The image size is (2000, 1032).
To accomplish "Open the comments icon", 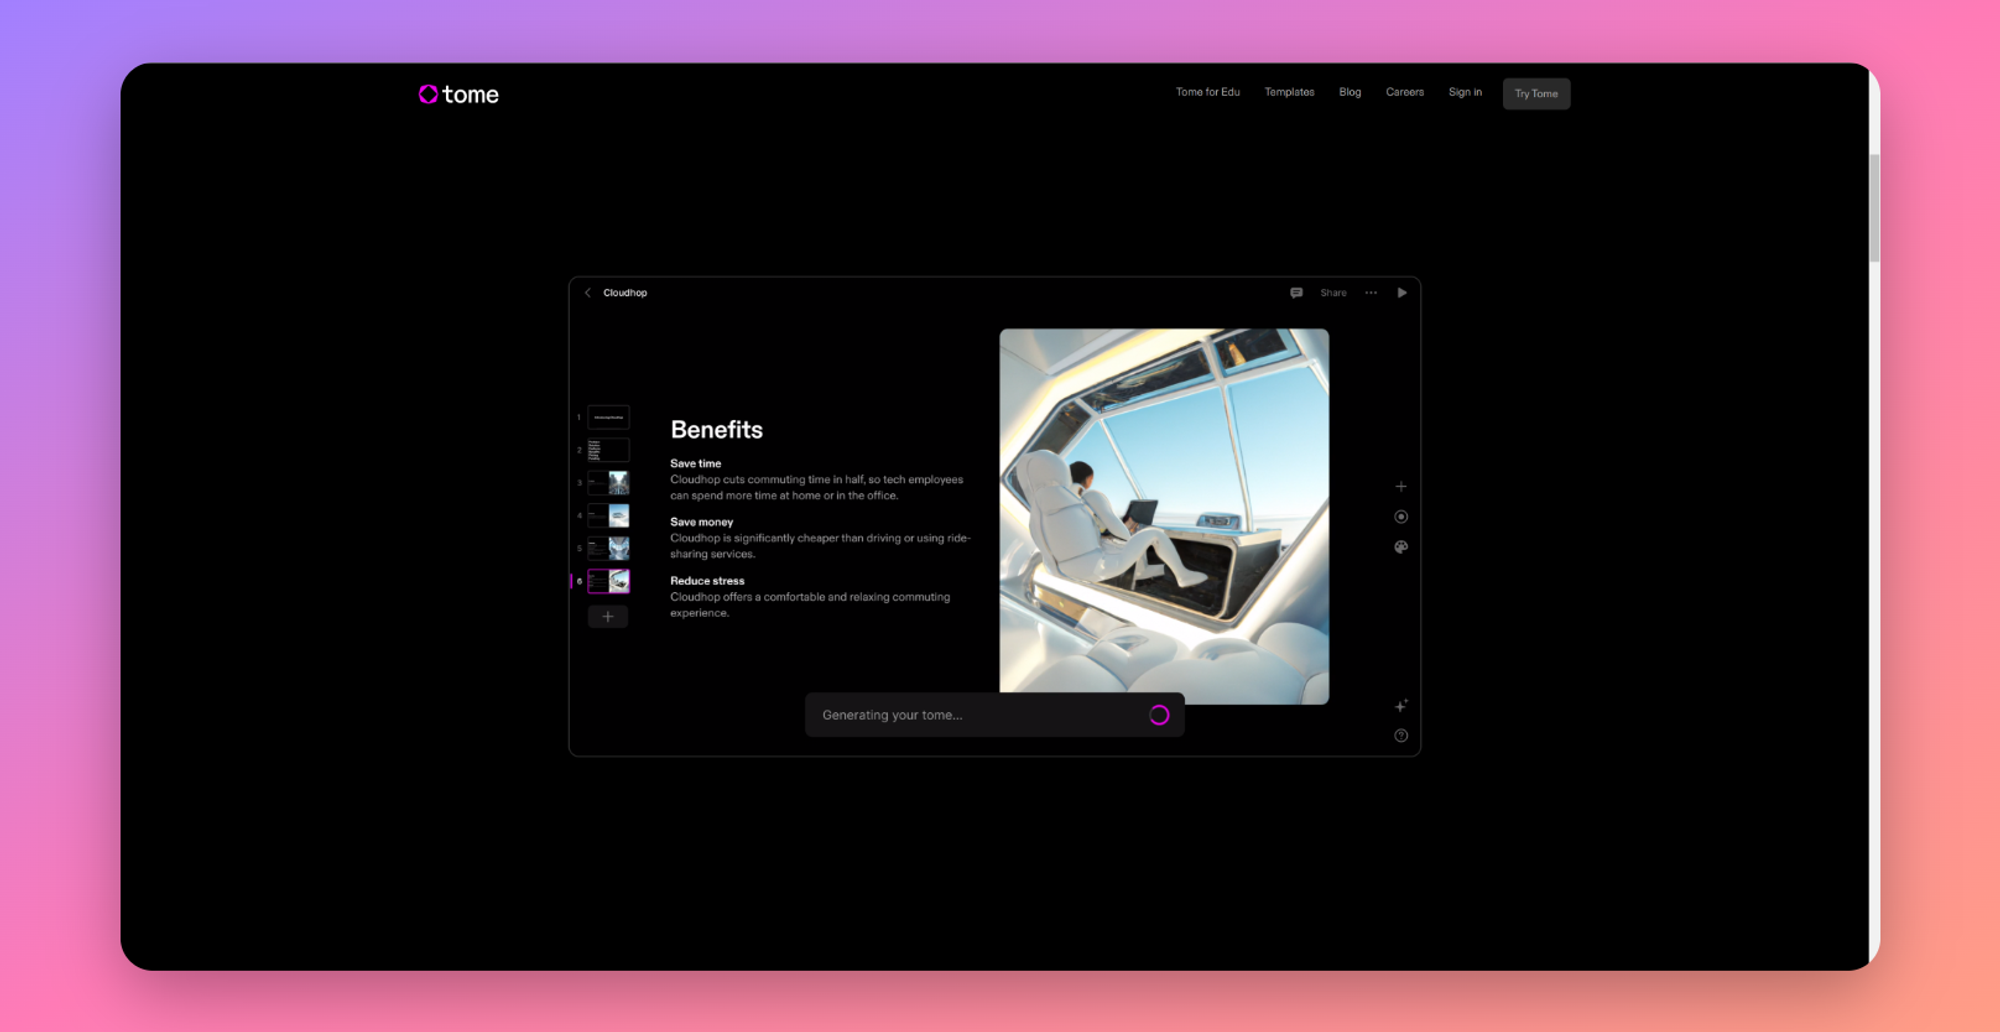I will pos(1296,293).
